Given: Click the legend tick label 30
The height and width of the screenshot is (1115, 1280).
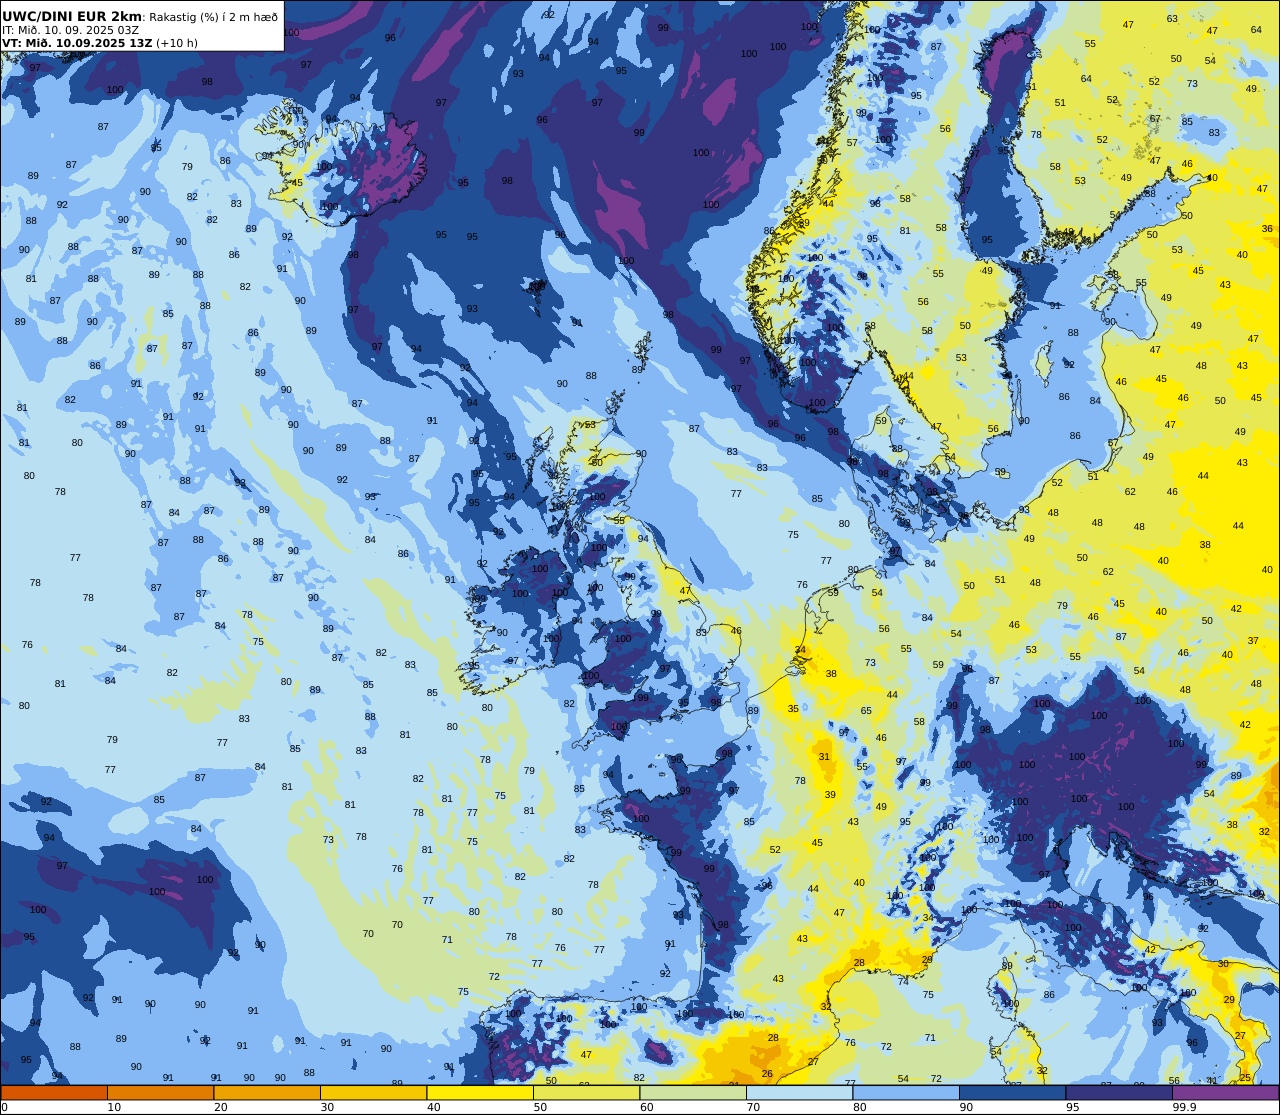Looking at the screenshot, I should 327,1107.
